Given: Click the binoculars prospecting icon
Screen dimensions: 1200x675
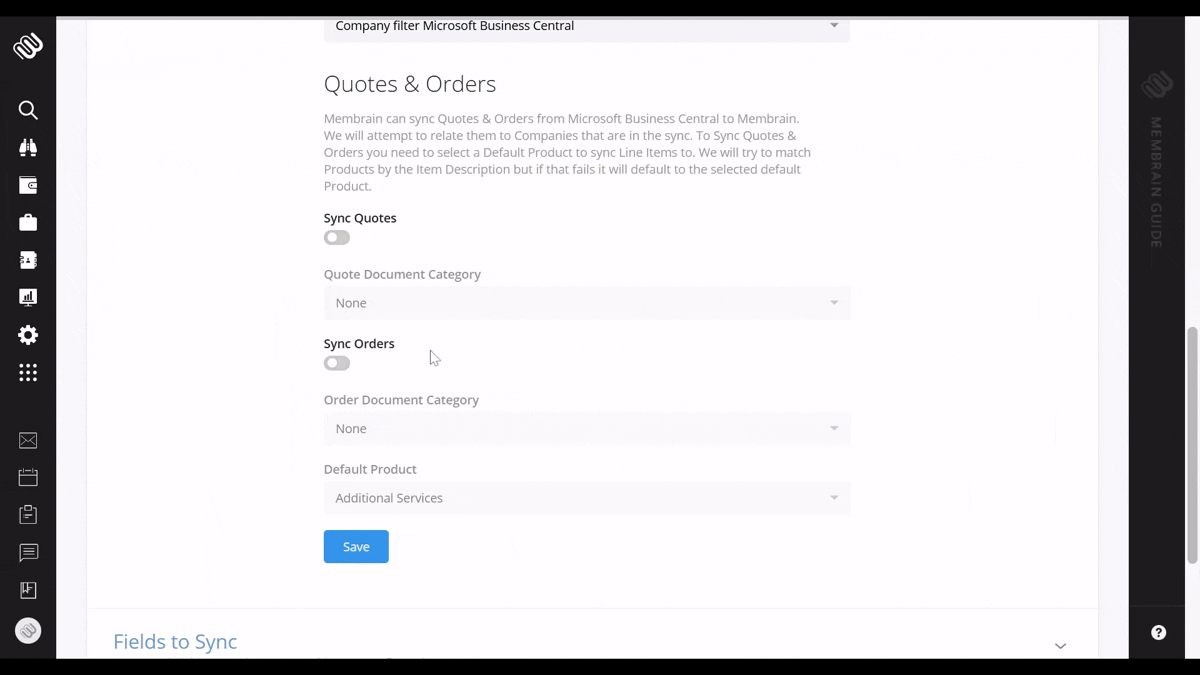Looking at the screenshot, I should 28,148.
